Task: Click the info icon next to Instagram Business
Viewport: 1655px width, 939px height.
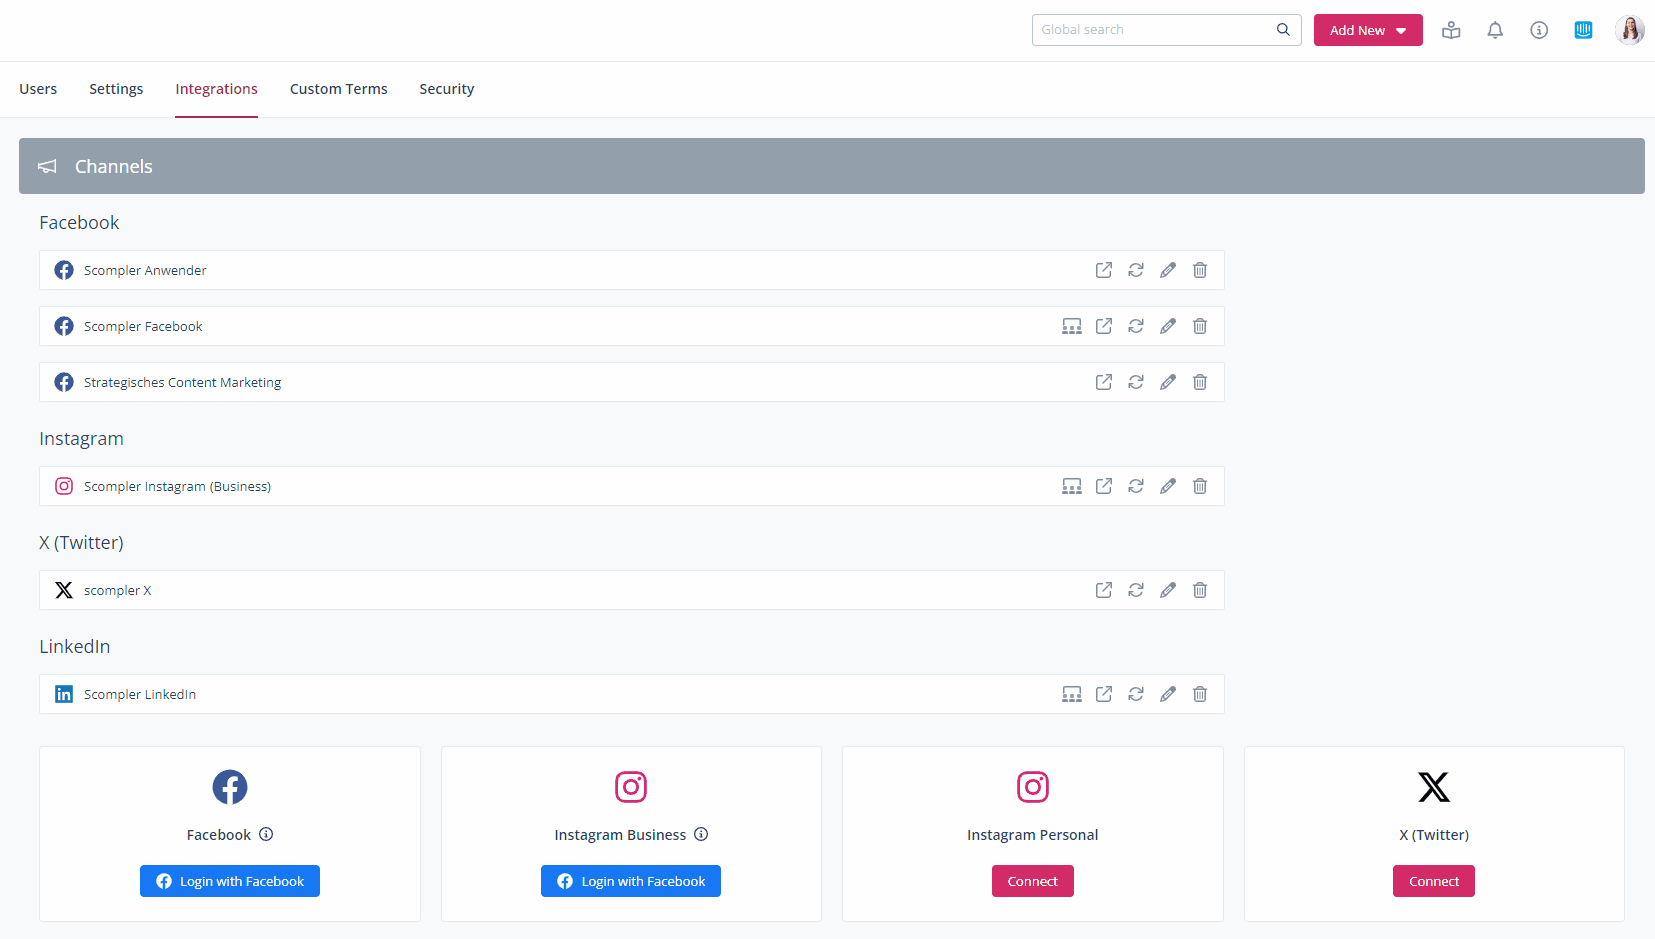Action: point(701,834)
